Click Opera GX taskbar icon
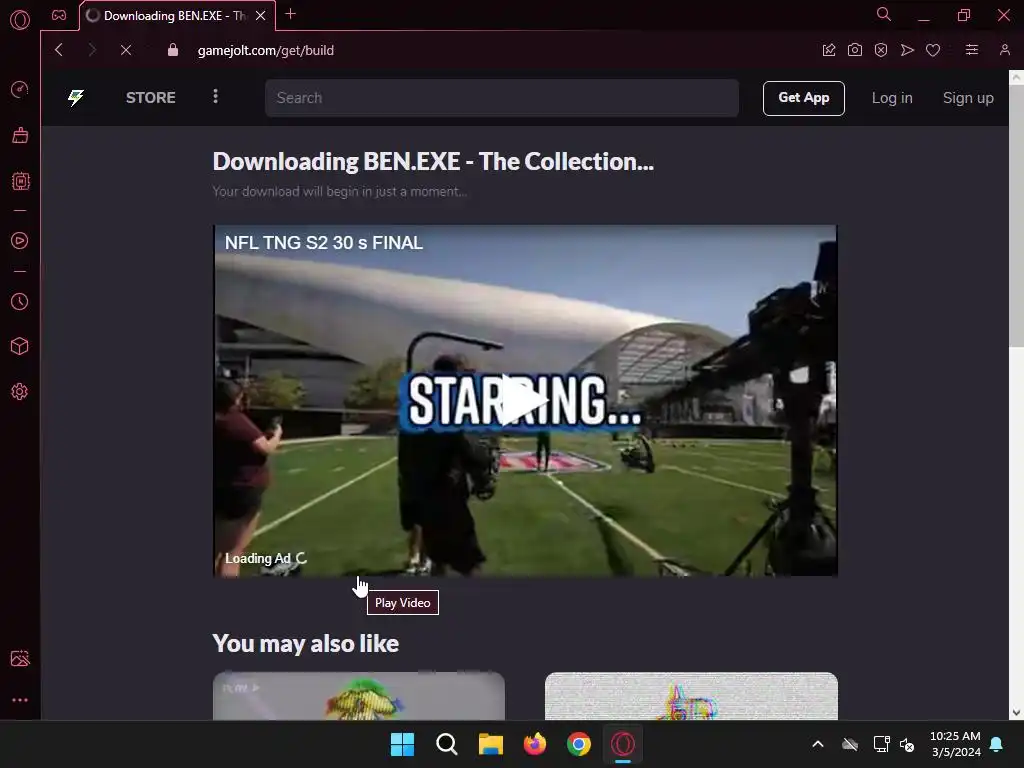This screenshot has height=768, width=1024. pyautogui.click(x=623, y=744)
